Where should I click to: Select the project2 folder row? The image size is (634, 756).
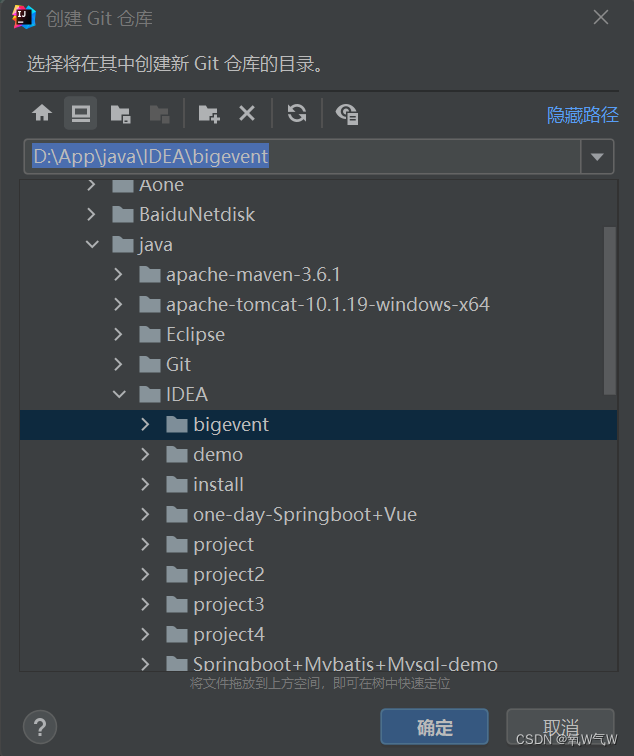click(x=318, y=574)
